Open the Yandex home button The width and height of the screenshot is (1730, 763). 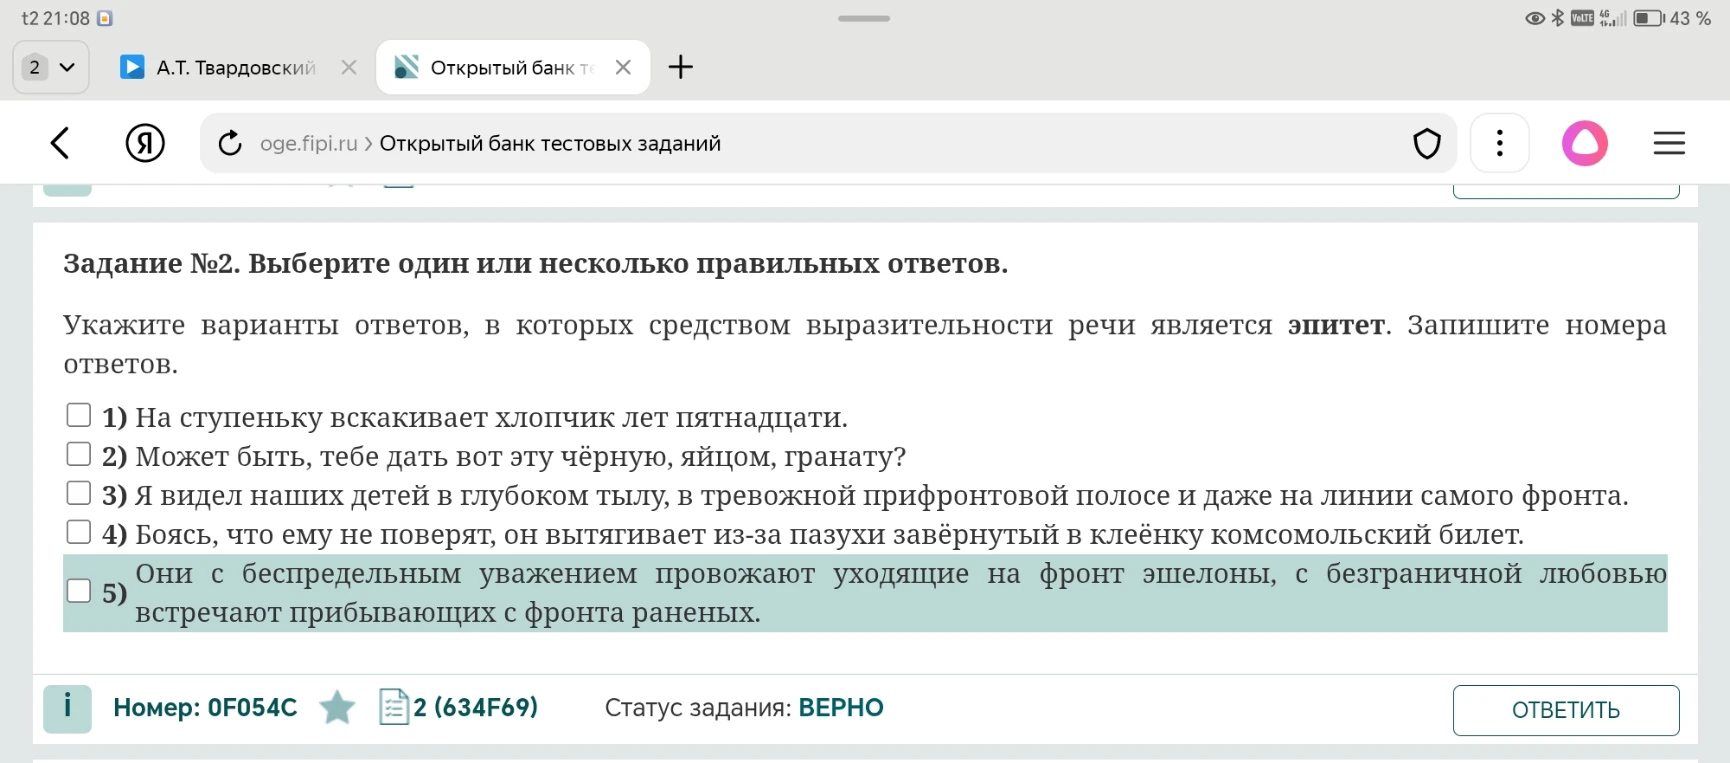coord(145,143)
